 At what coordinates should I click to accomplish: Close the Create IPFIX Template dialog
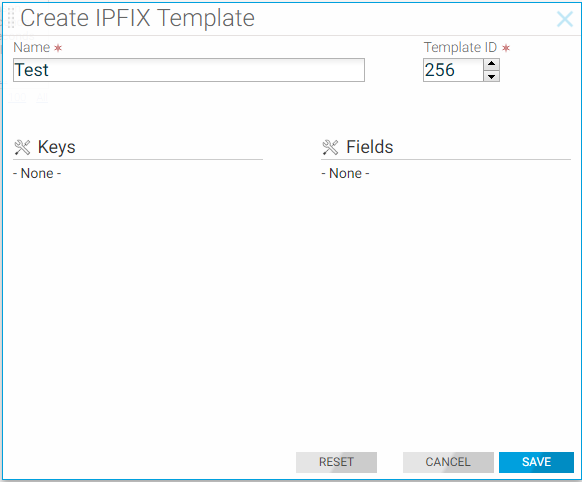coord(565,19)
